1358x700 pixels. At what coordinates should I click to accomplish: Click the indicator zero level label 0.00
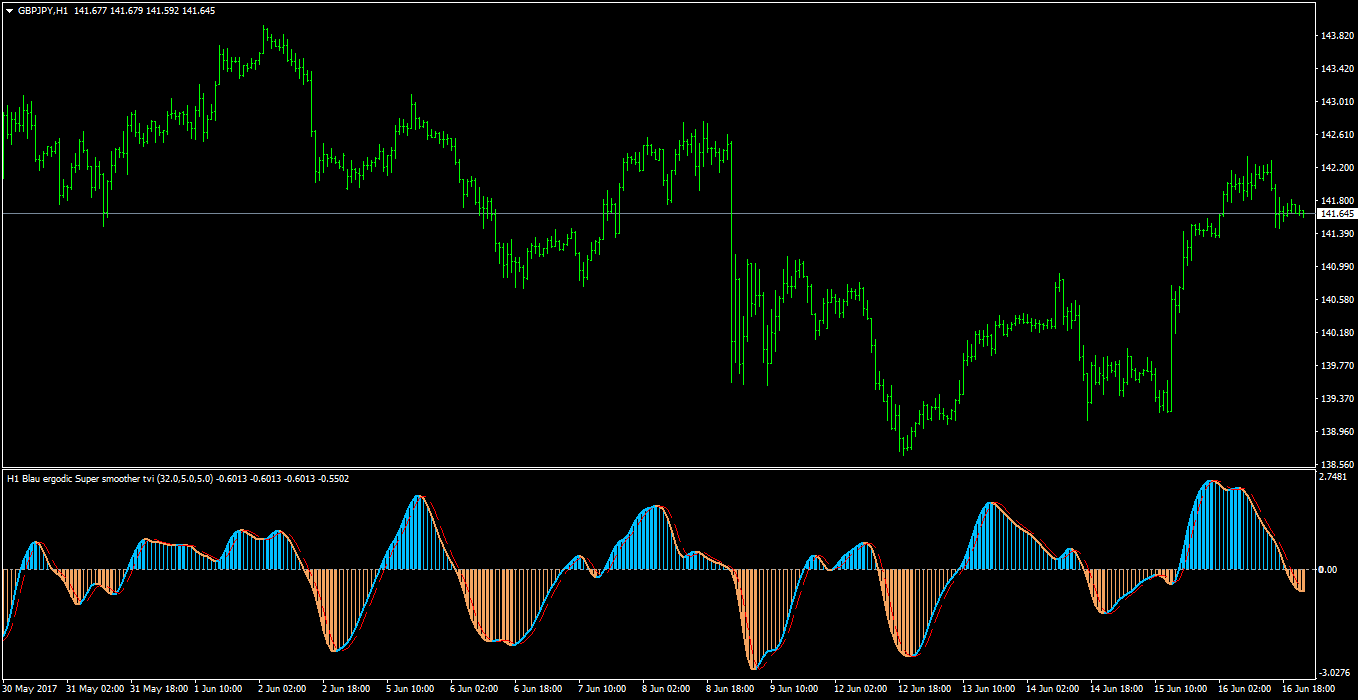click(1328, 570)
